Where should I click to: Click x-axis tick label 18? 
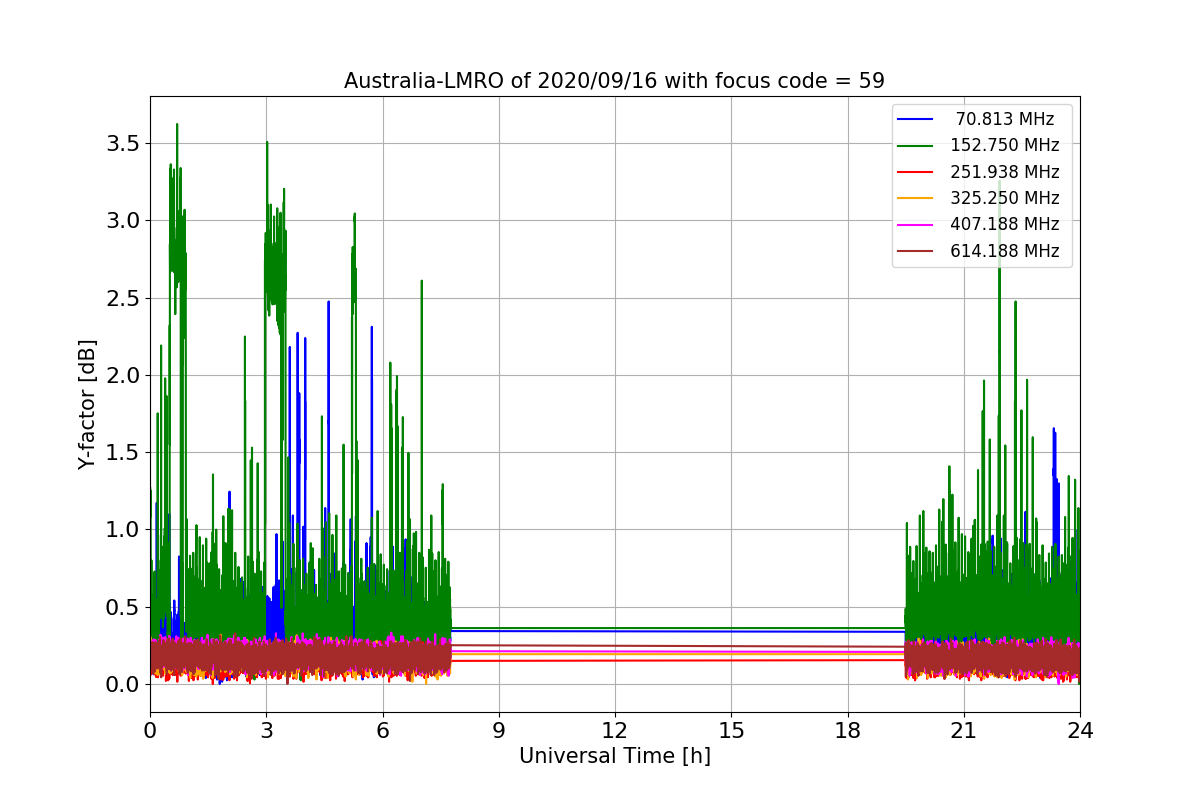pyautogui.click(x=847, y=730)
